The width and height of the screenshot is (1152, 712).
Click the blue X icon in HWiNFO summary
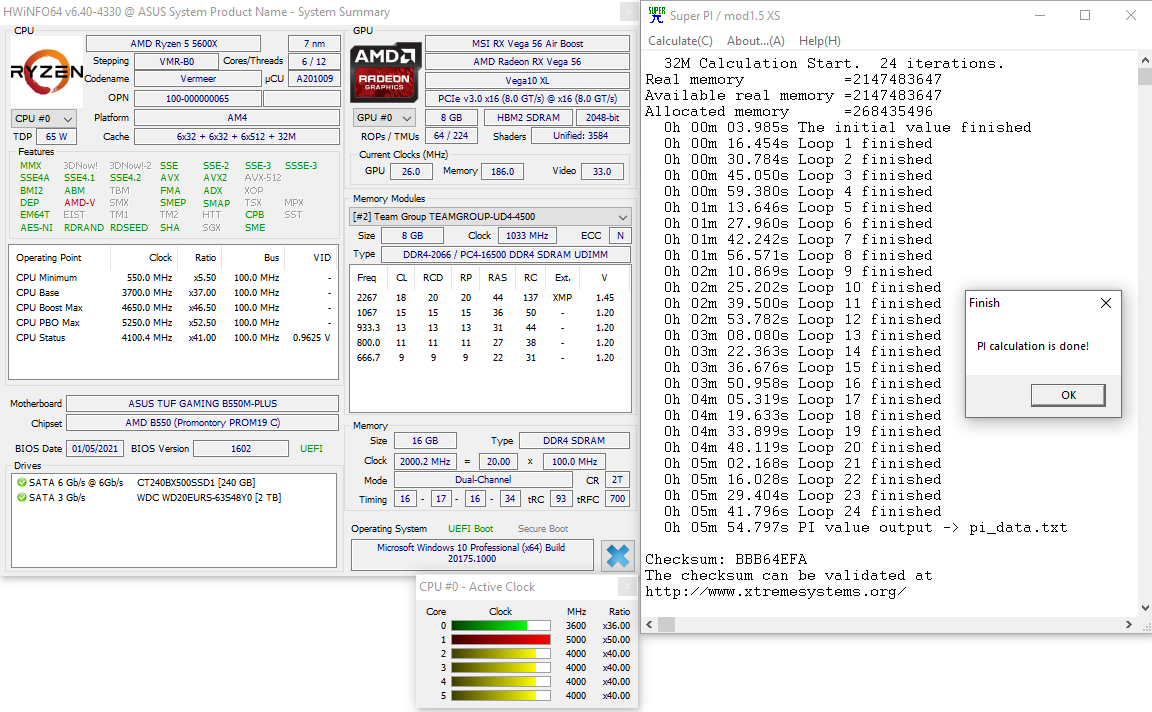click(618, 556)
